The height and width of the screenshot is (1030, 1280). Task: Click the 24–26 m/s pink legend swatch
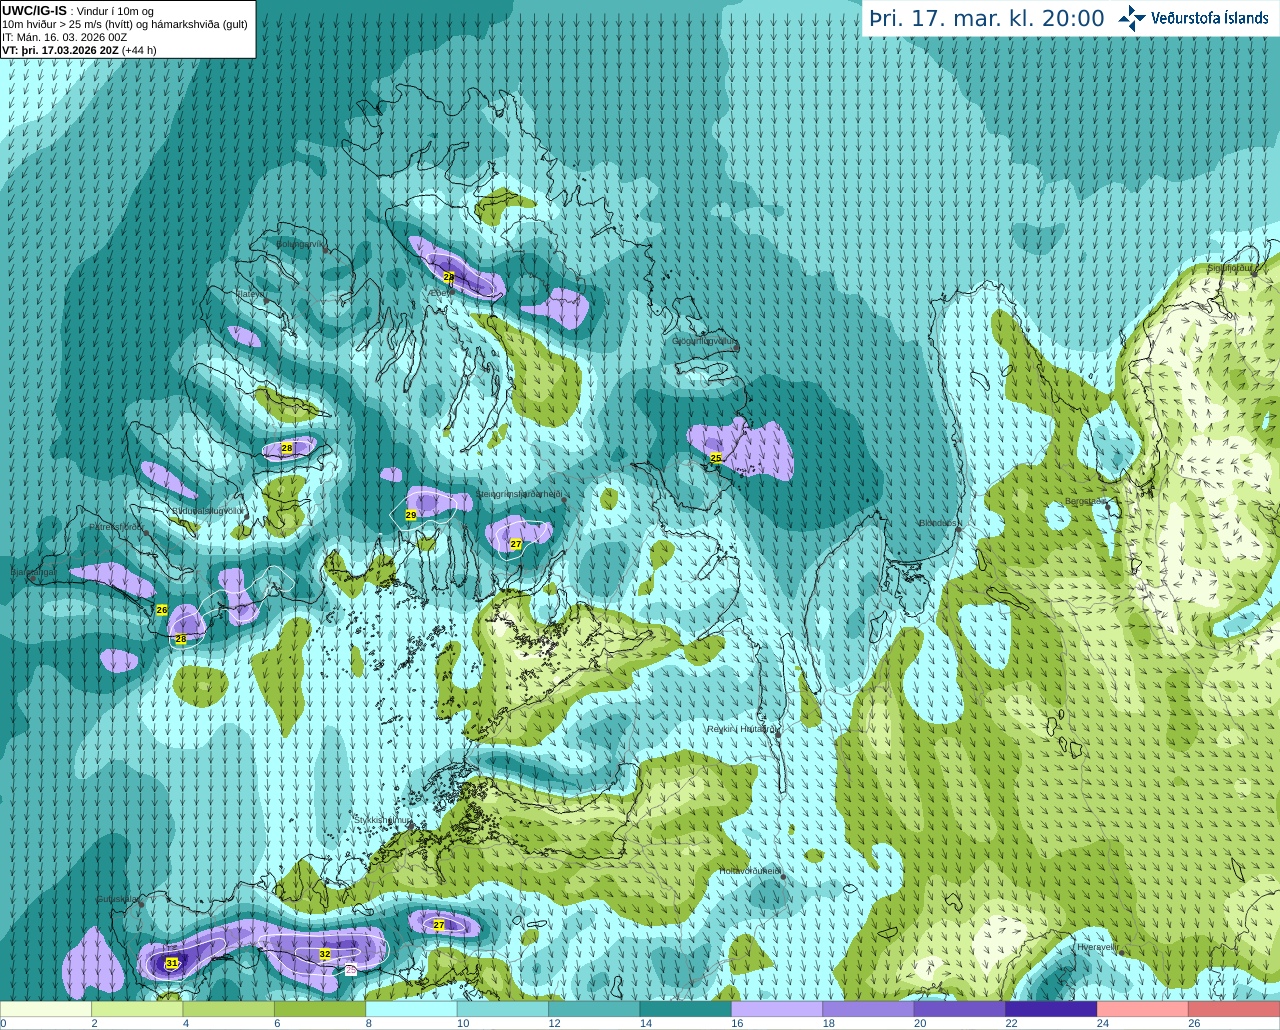click(x=1143, y=1009)
